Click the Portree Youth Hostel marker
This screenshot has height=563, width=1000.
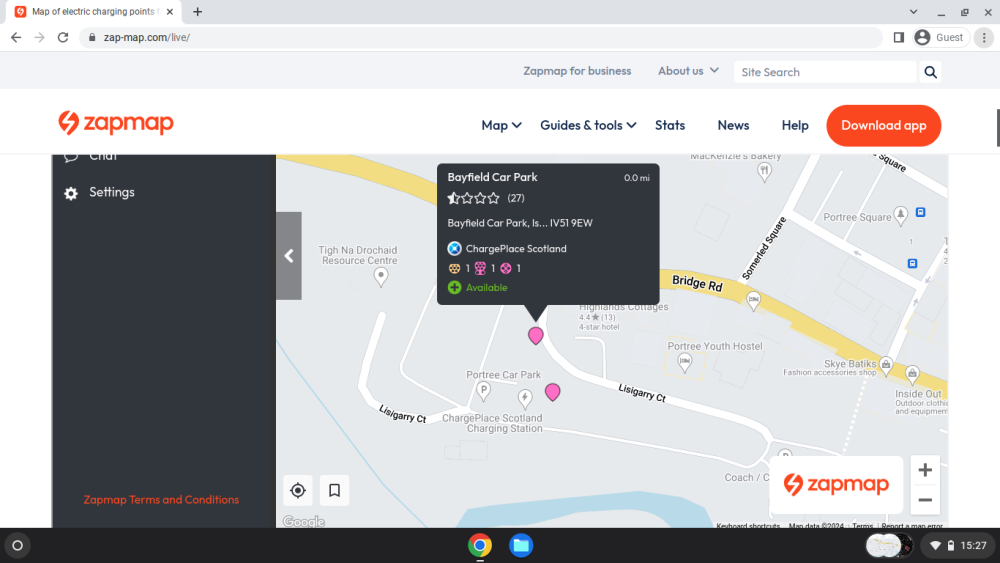point(684,363)
